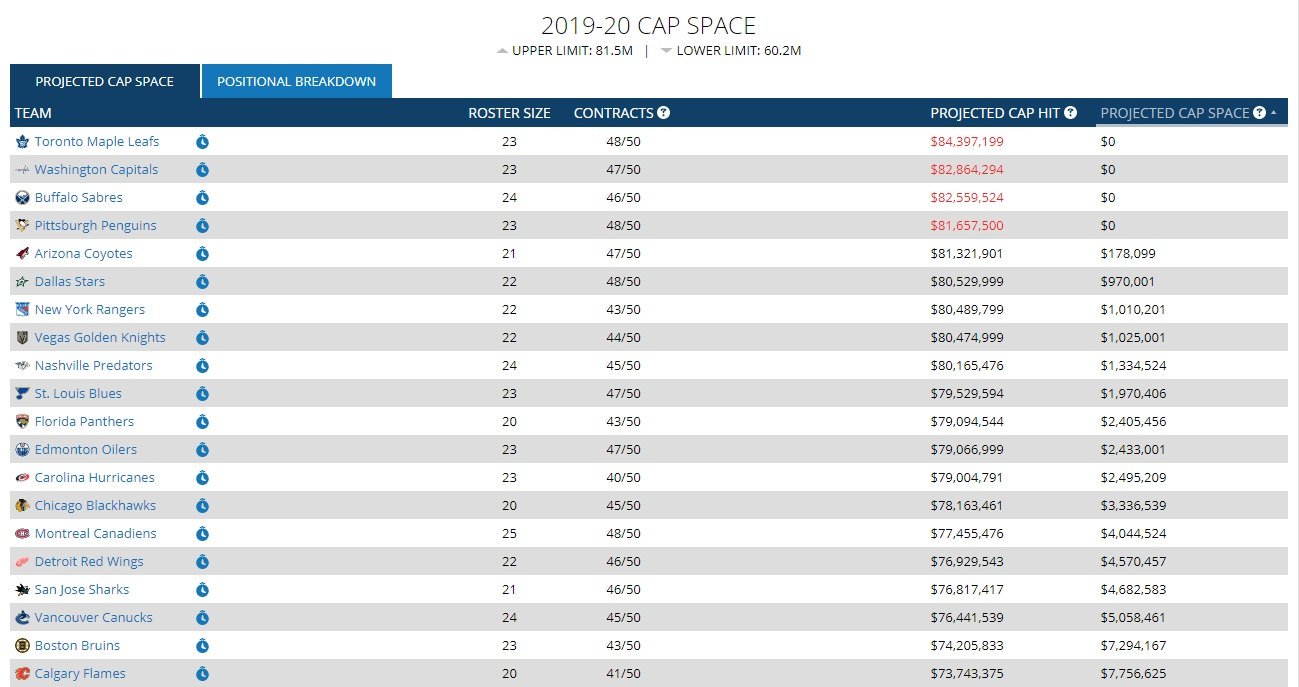Open the Vancouver Canucks team link
Screen dimensions: 1299x687
coord(94,618)
